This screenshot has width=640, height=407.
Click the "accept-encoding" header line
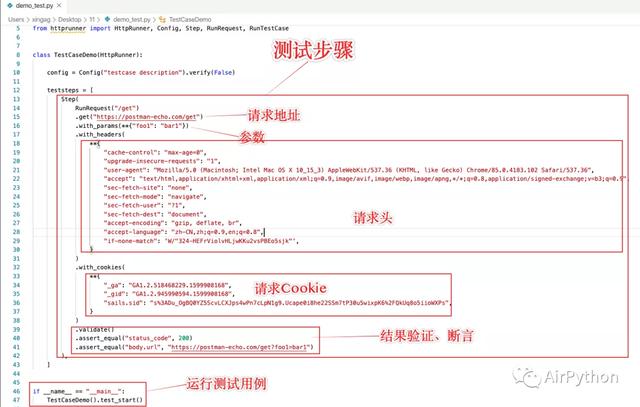[x=173, y=223]
